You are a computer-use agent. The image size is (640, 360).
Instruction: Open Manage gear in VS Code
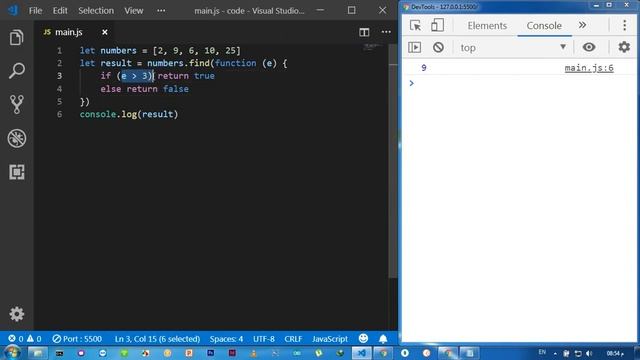point(16,314)
